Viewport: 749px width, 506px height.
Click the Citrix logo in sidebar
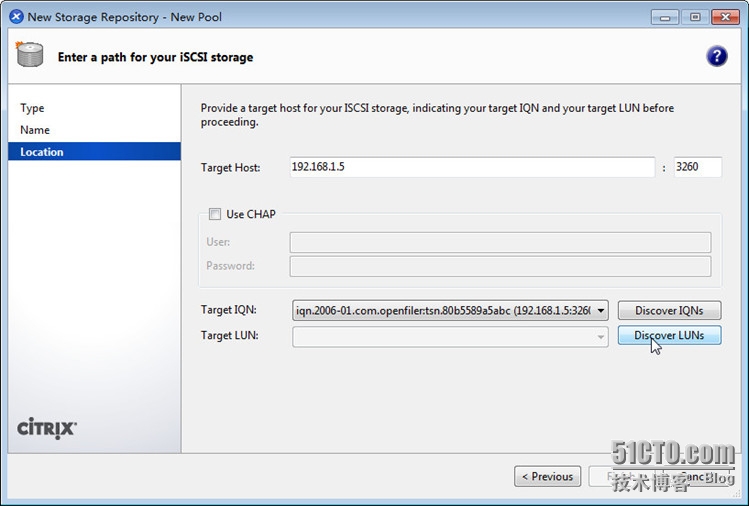(47, 428)
